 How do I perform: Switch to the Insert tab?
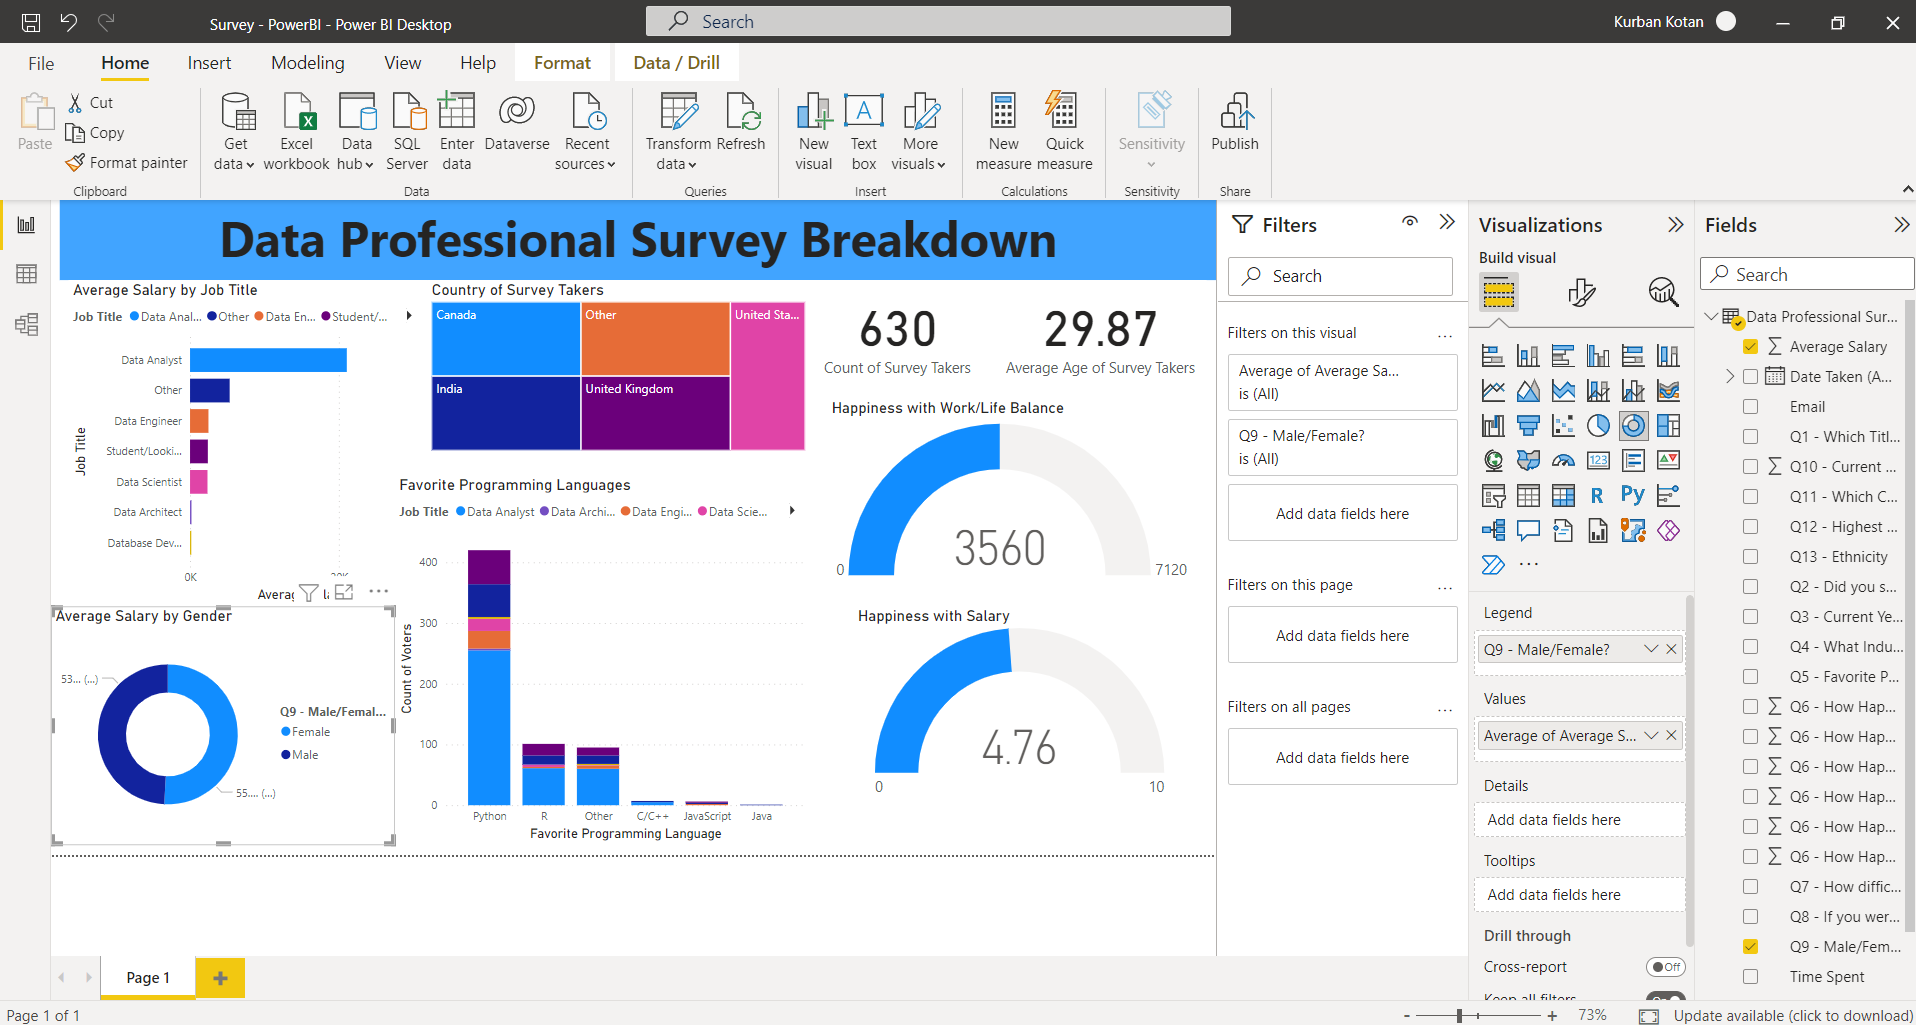click(x=209, y=63)
